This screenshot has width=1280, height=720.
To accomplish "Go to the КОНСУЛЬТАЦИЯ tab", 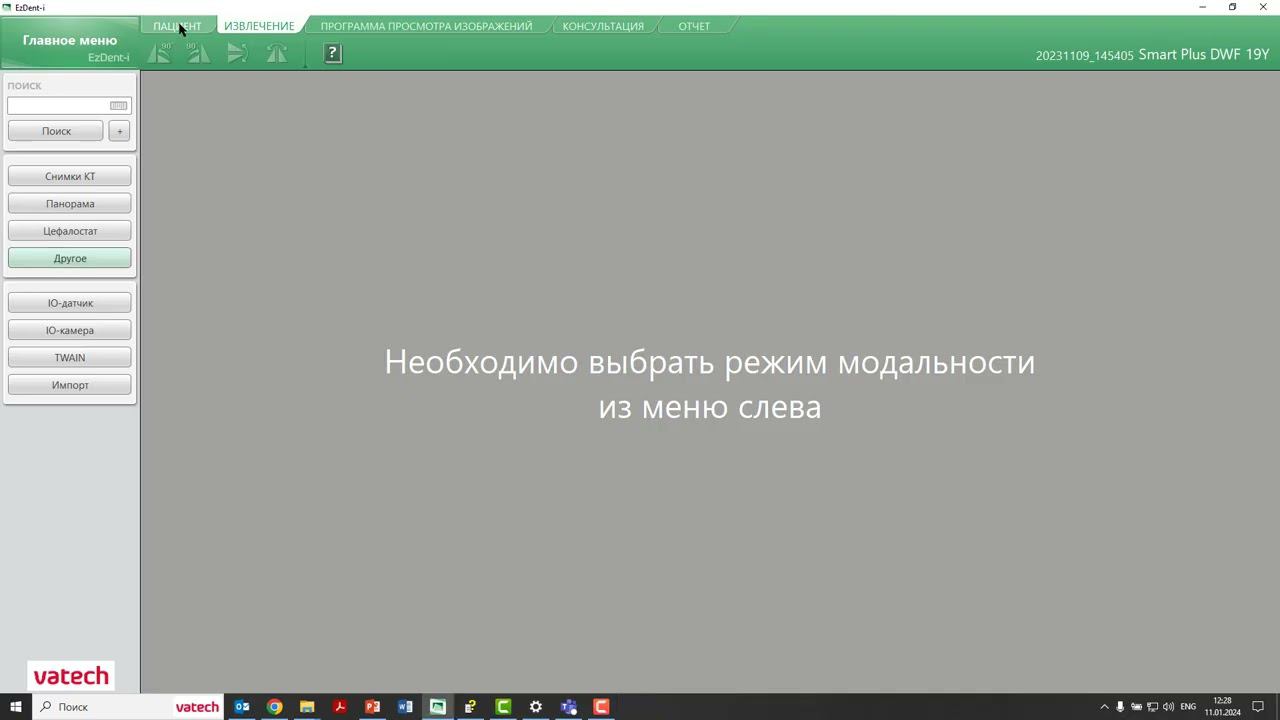I will tap(603, 26).
